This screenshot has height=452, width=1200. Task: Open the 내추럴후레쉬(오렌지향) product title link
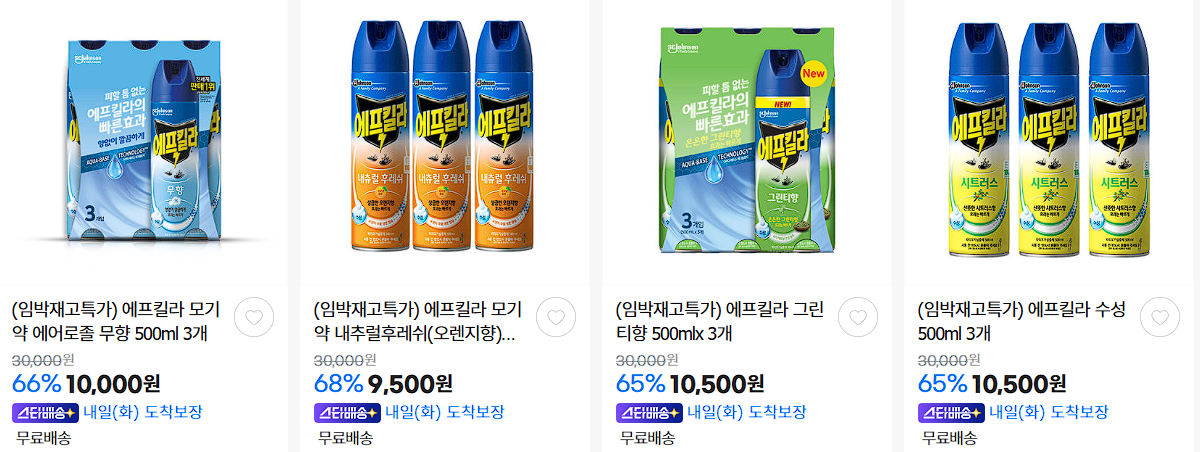[418, 321]
